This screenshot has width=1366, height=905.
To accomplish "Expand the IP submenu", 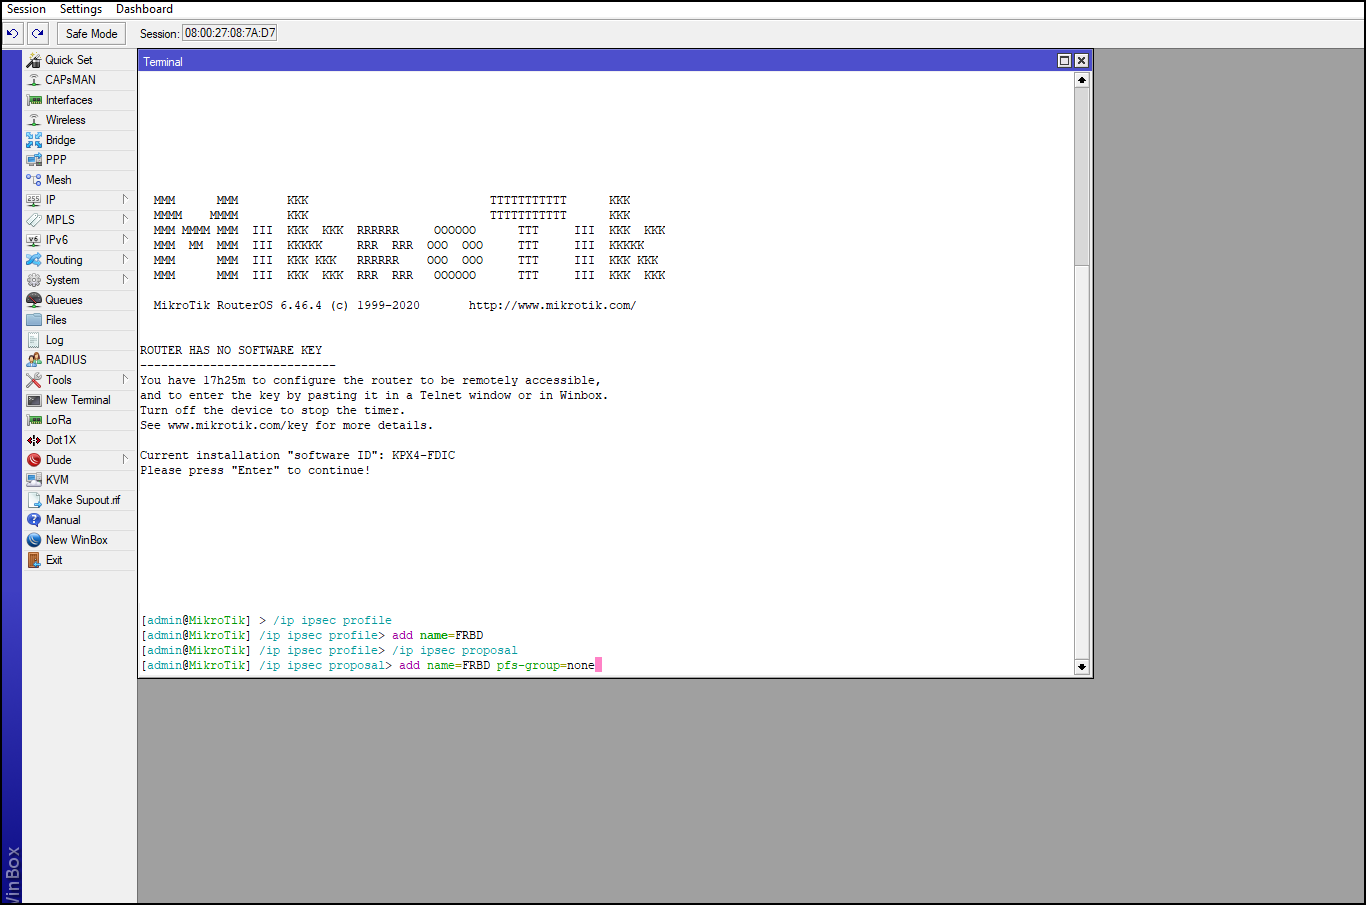I will (x=48, y=199).
